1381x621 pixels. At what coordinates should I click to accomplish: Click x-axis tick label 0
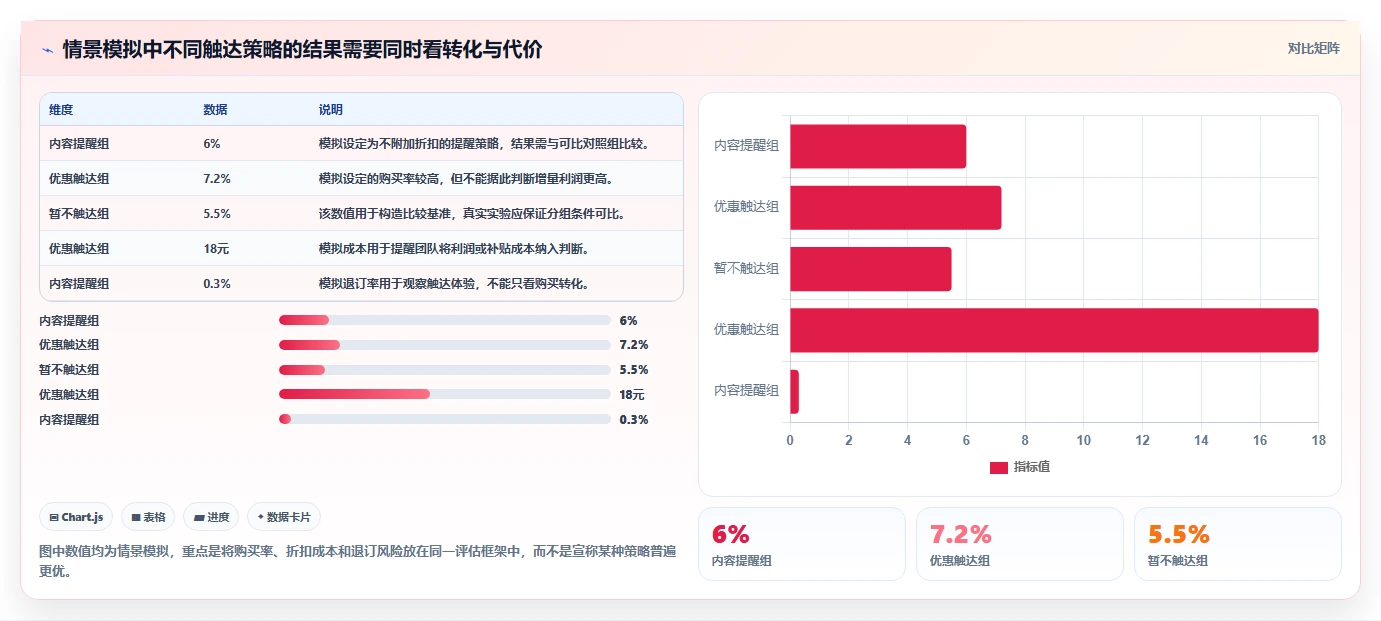(790, 440)
